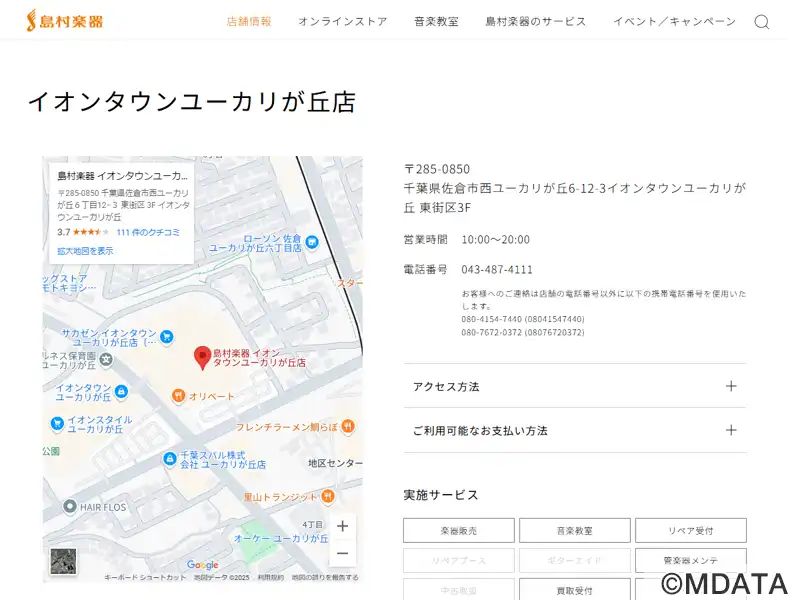800x600 pixels.
Task: Open the 音楽教室 menu
Action: pos(436,21)
